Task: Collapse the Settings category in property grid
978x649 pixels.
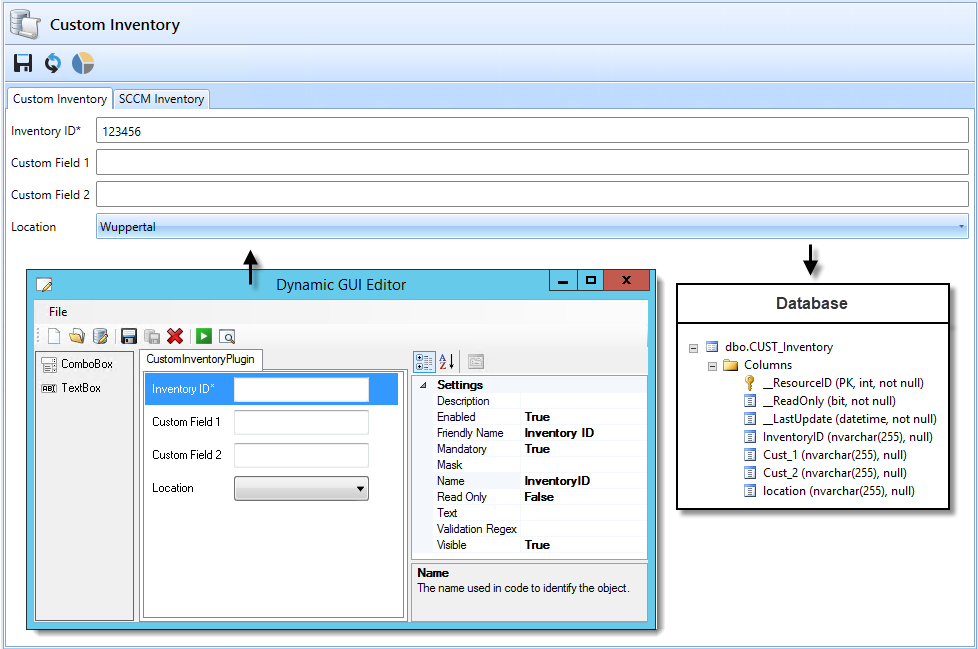Action: [x=423, y=385]
